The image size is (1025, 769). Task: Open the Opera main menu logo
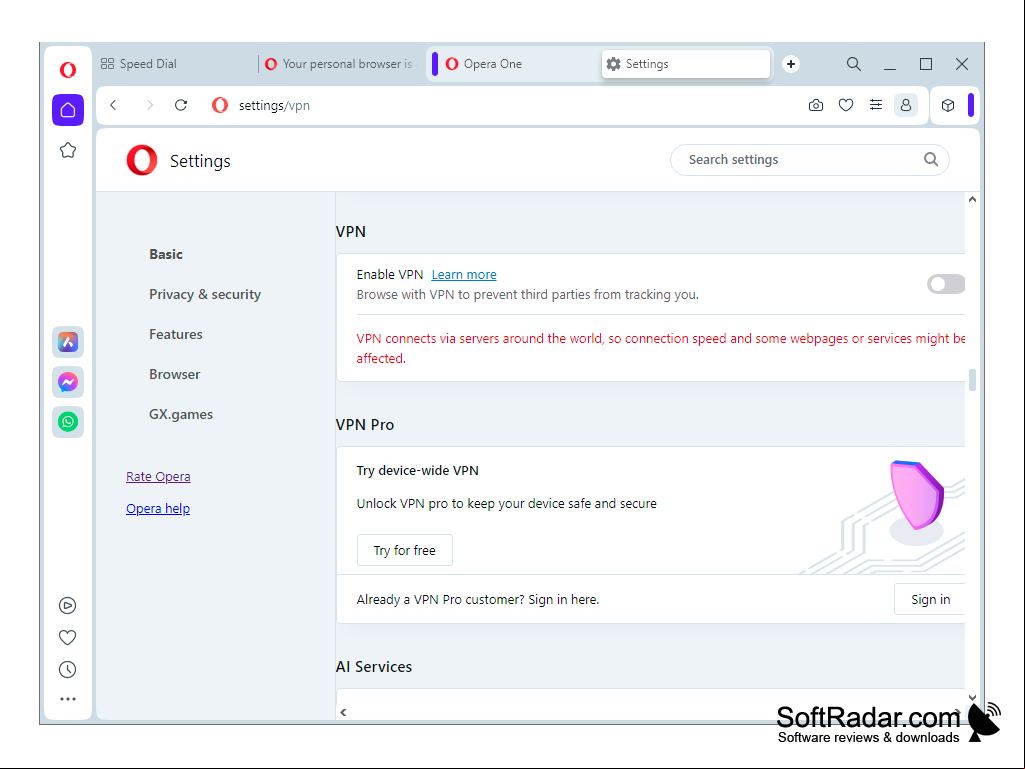(68, 69)
